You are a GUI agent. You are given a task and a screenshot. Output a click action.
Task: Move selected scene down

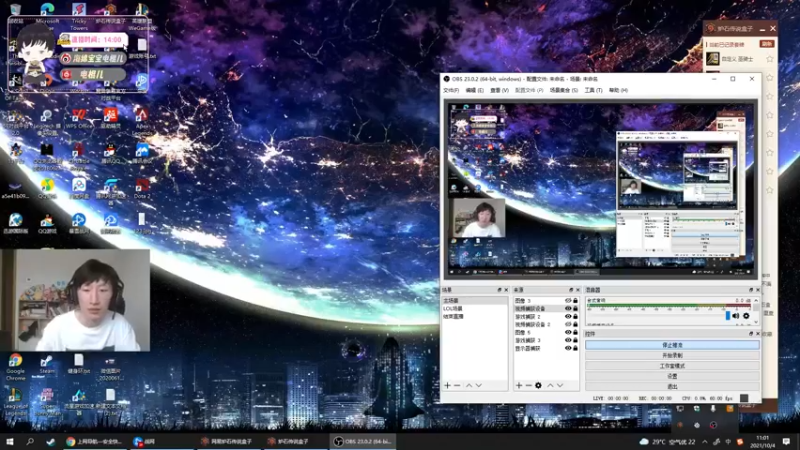coord(479,386)
